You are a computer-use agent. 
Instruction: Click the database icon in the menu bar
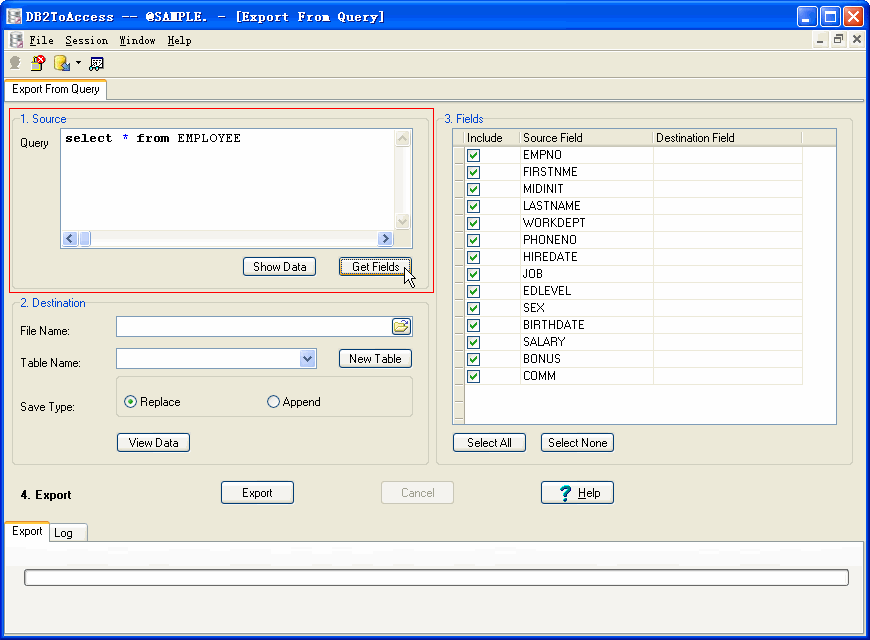pos(17,40)
